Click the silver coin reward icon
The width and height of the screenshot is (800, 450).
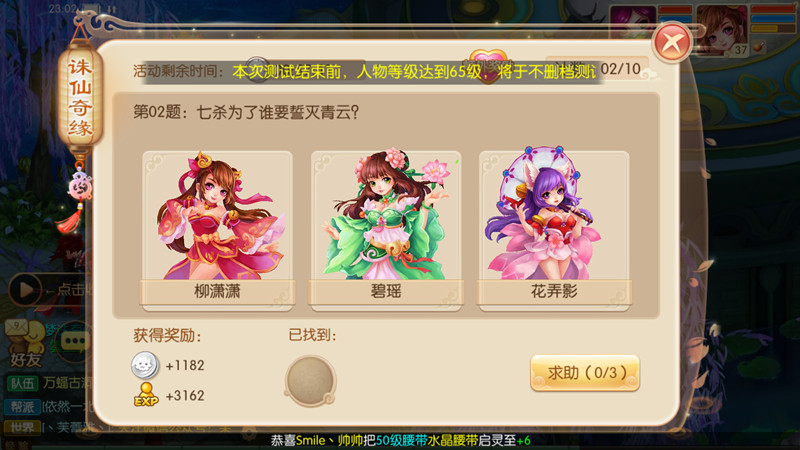tap(145, 365)
